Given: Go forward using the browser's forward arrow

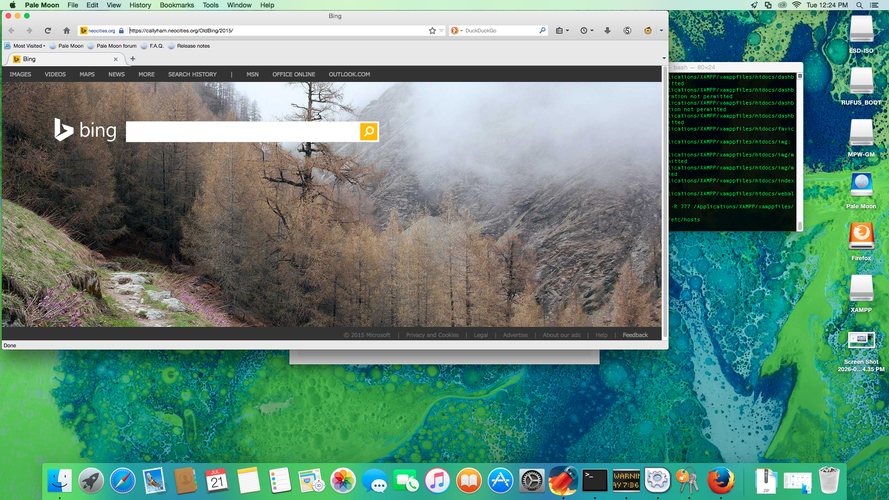Looking at the screenshot, I should tap(29, 31).
